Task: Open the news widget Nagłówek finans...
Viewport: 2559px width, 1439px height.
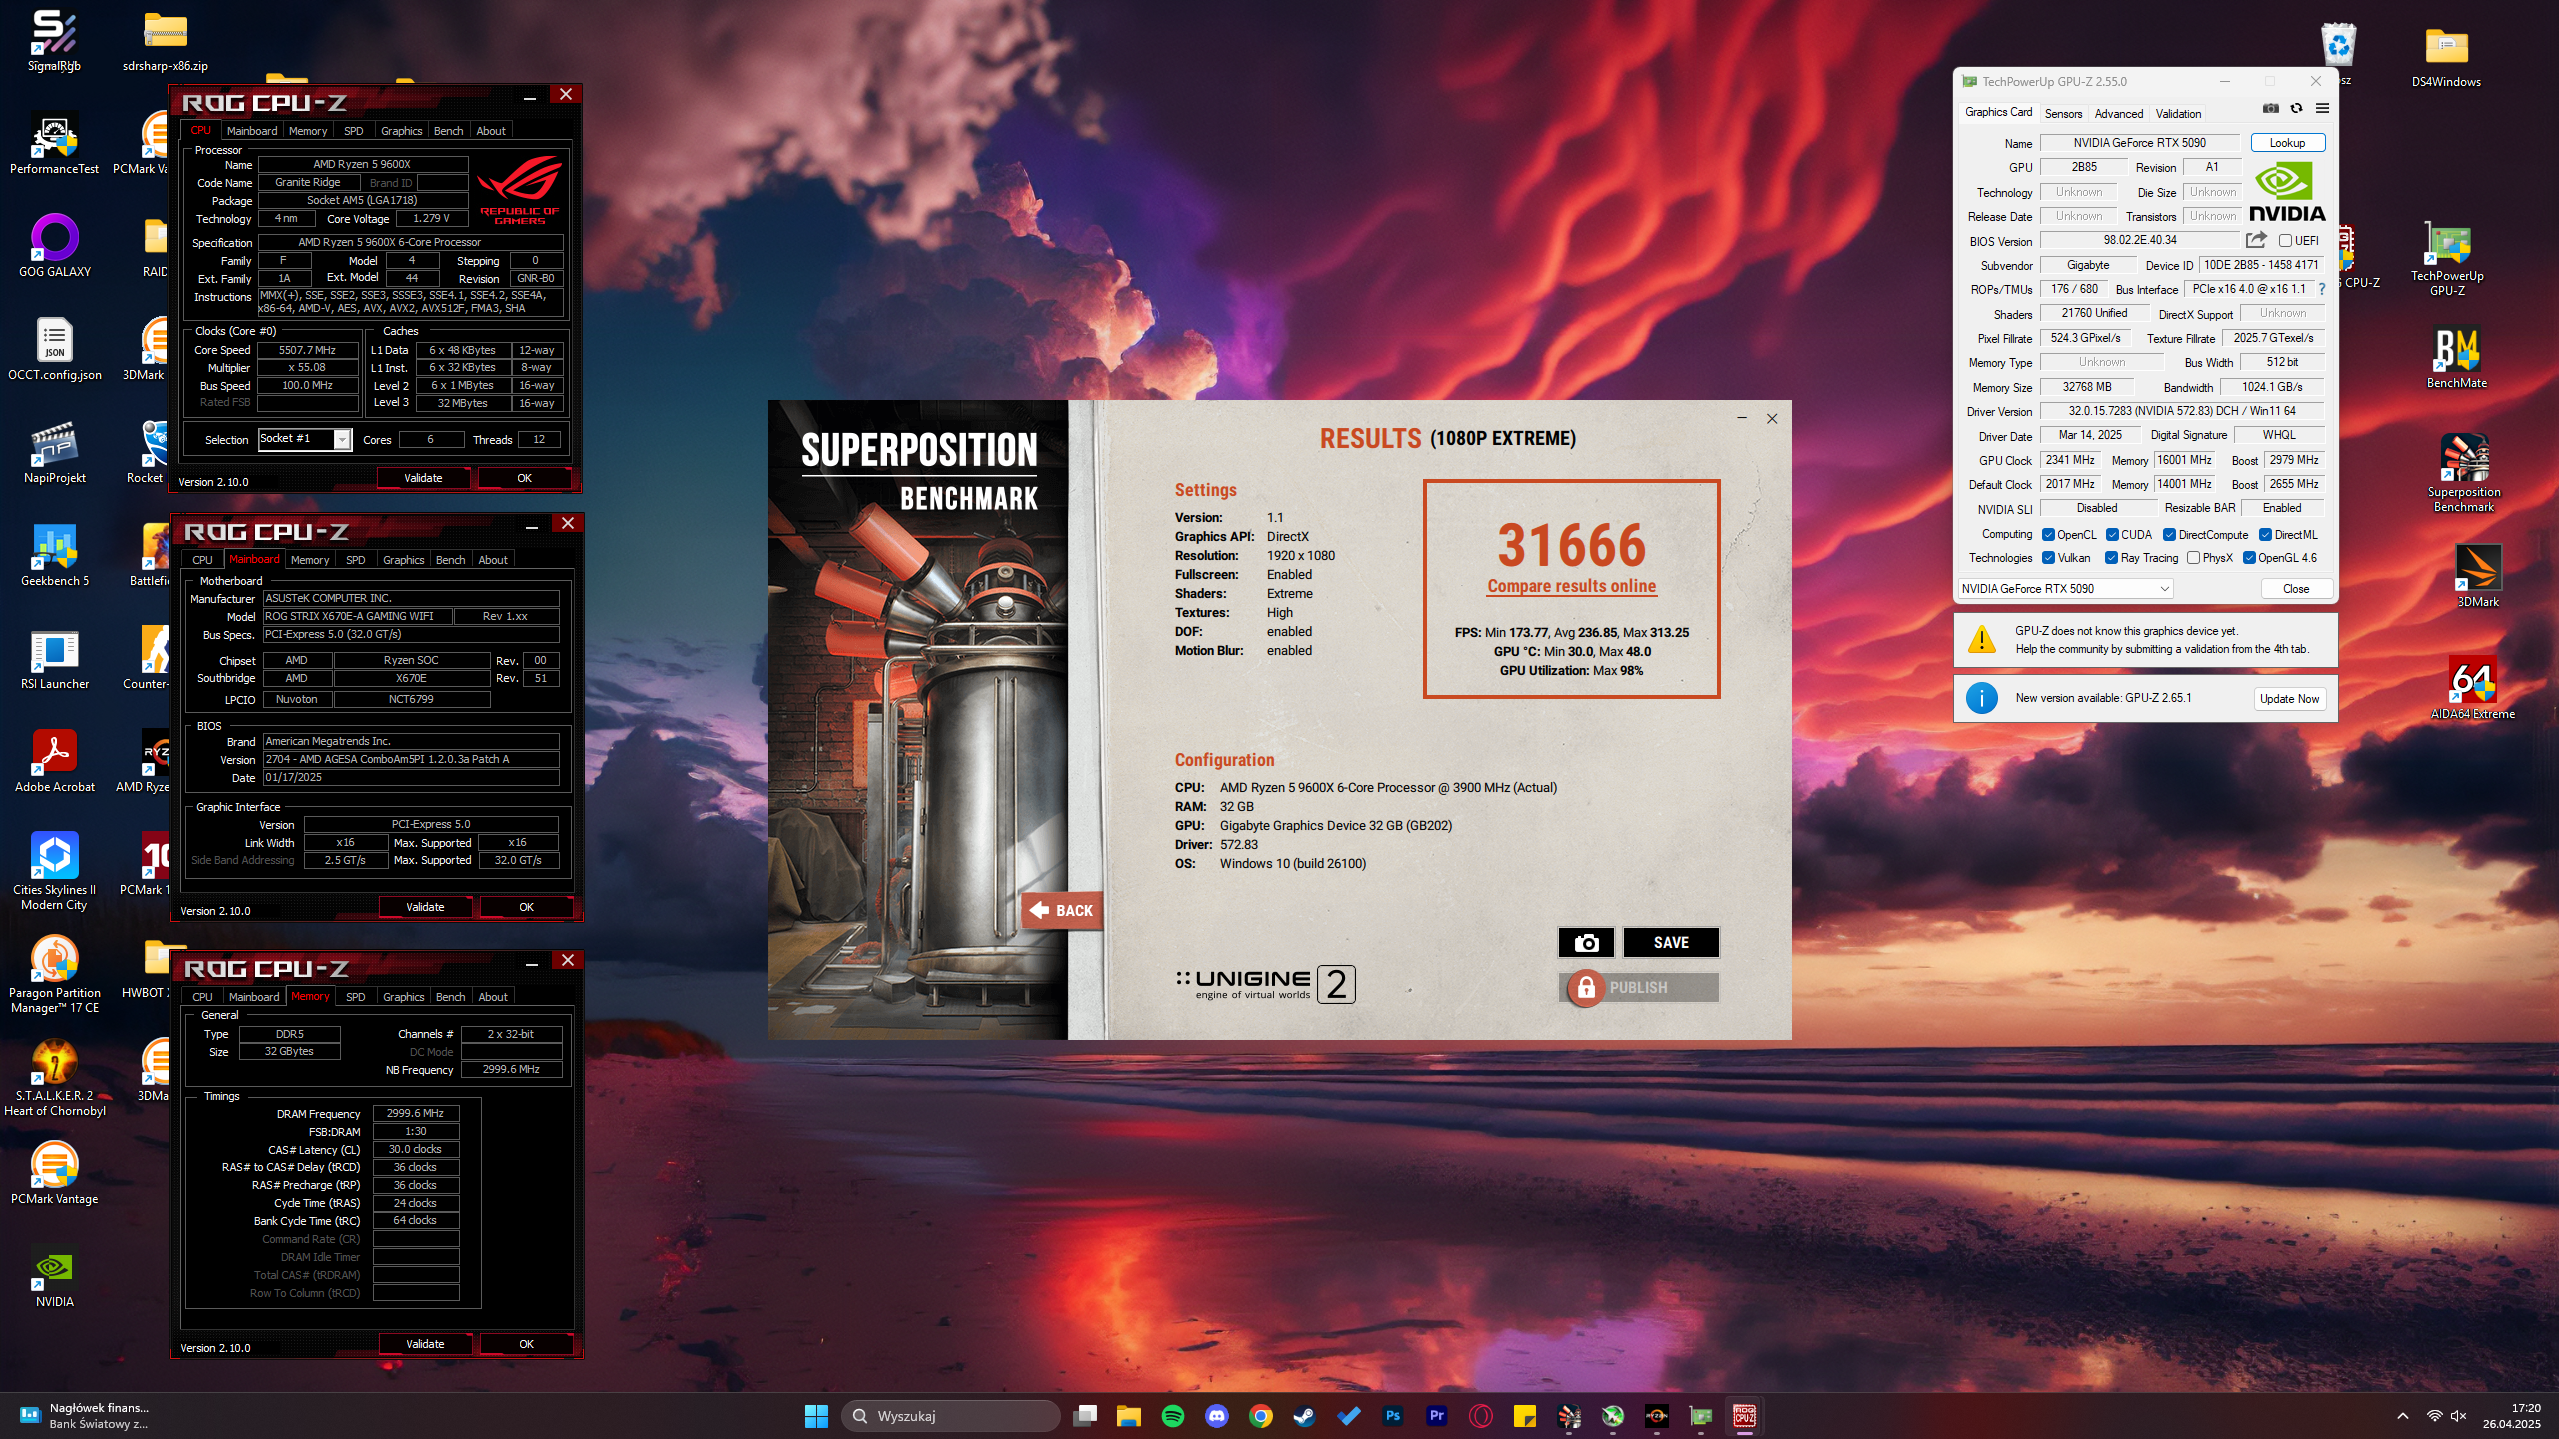Action: [x=85, y=1416]
